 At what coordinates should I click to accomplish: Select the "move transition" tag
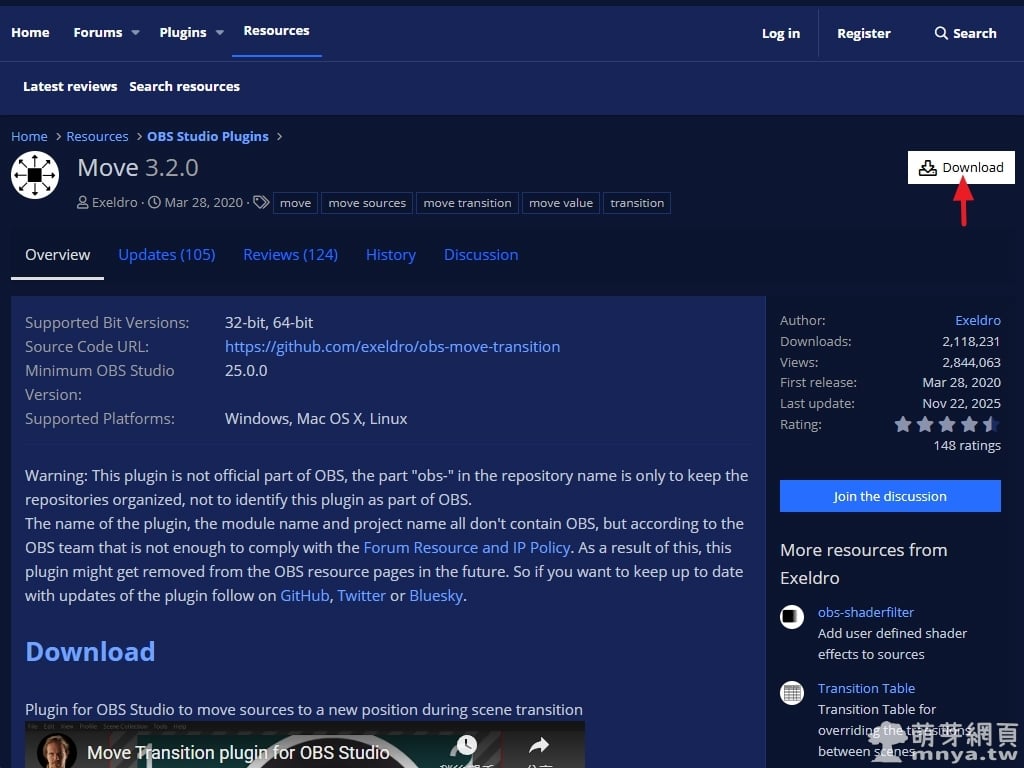pyautogui.click(x=467, y=203)
